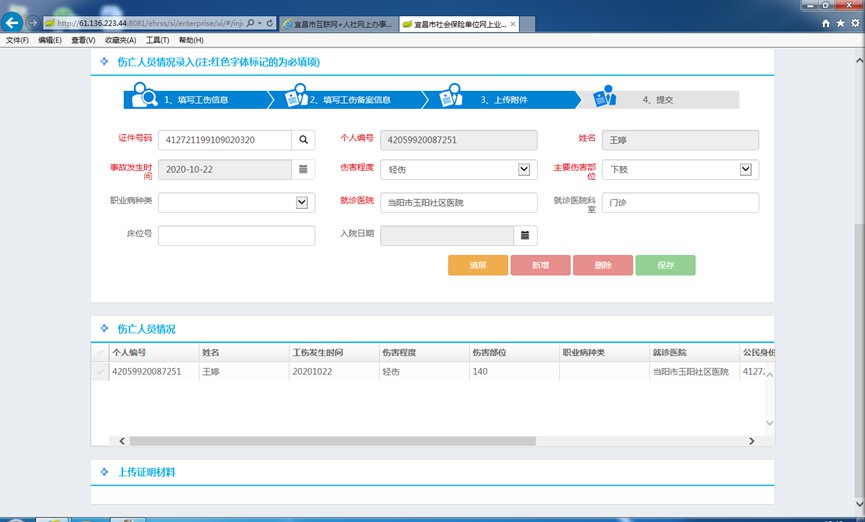Click the green 保存 button
865x522 pixels.
point(665,265)
